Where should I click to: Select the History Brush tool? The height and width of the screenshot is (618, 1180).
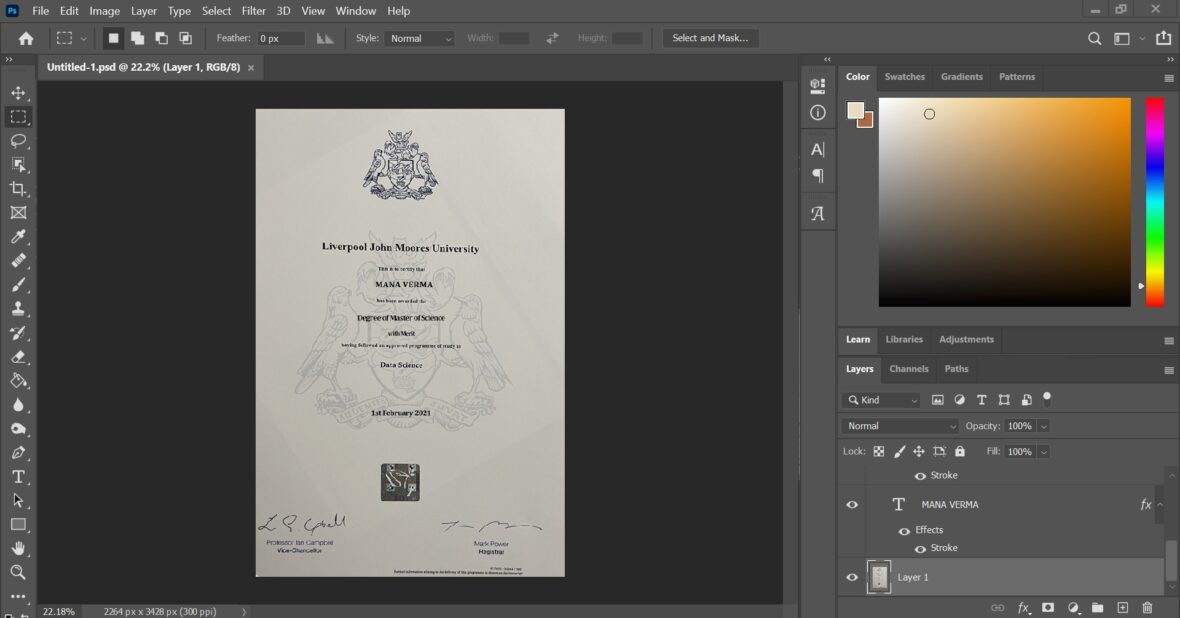pos(18,333)
